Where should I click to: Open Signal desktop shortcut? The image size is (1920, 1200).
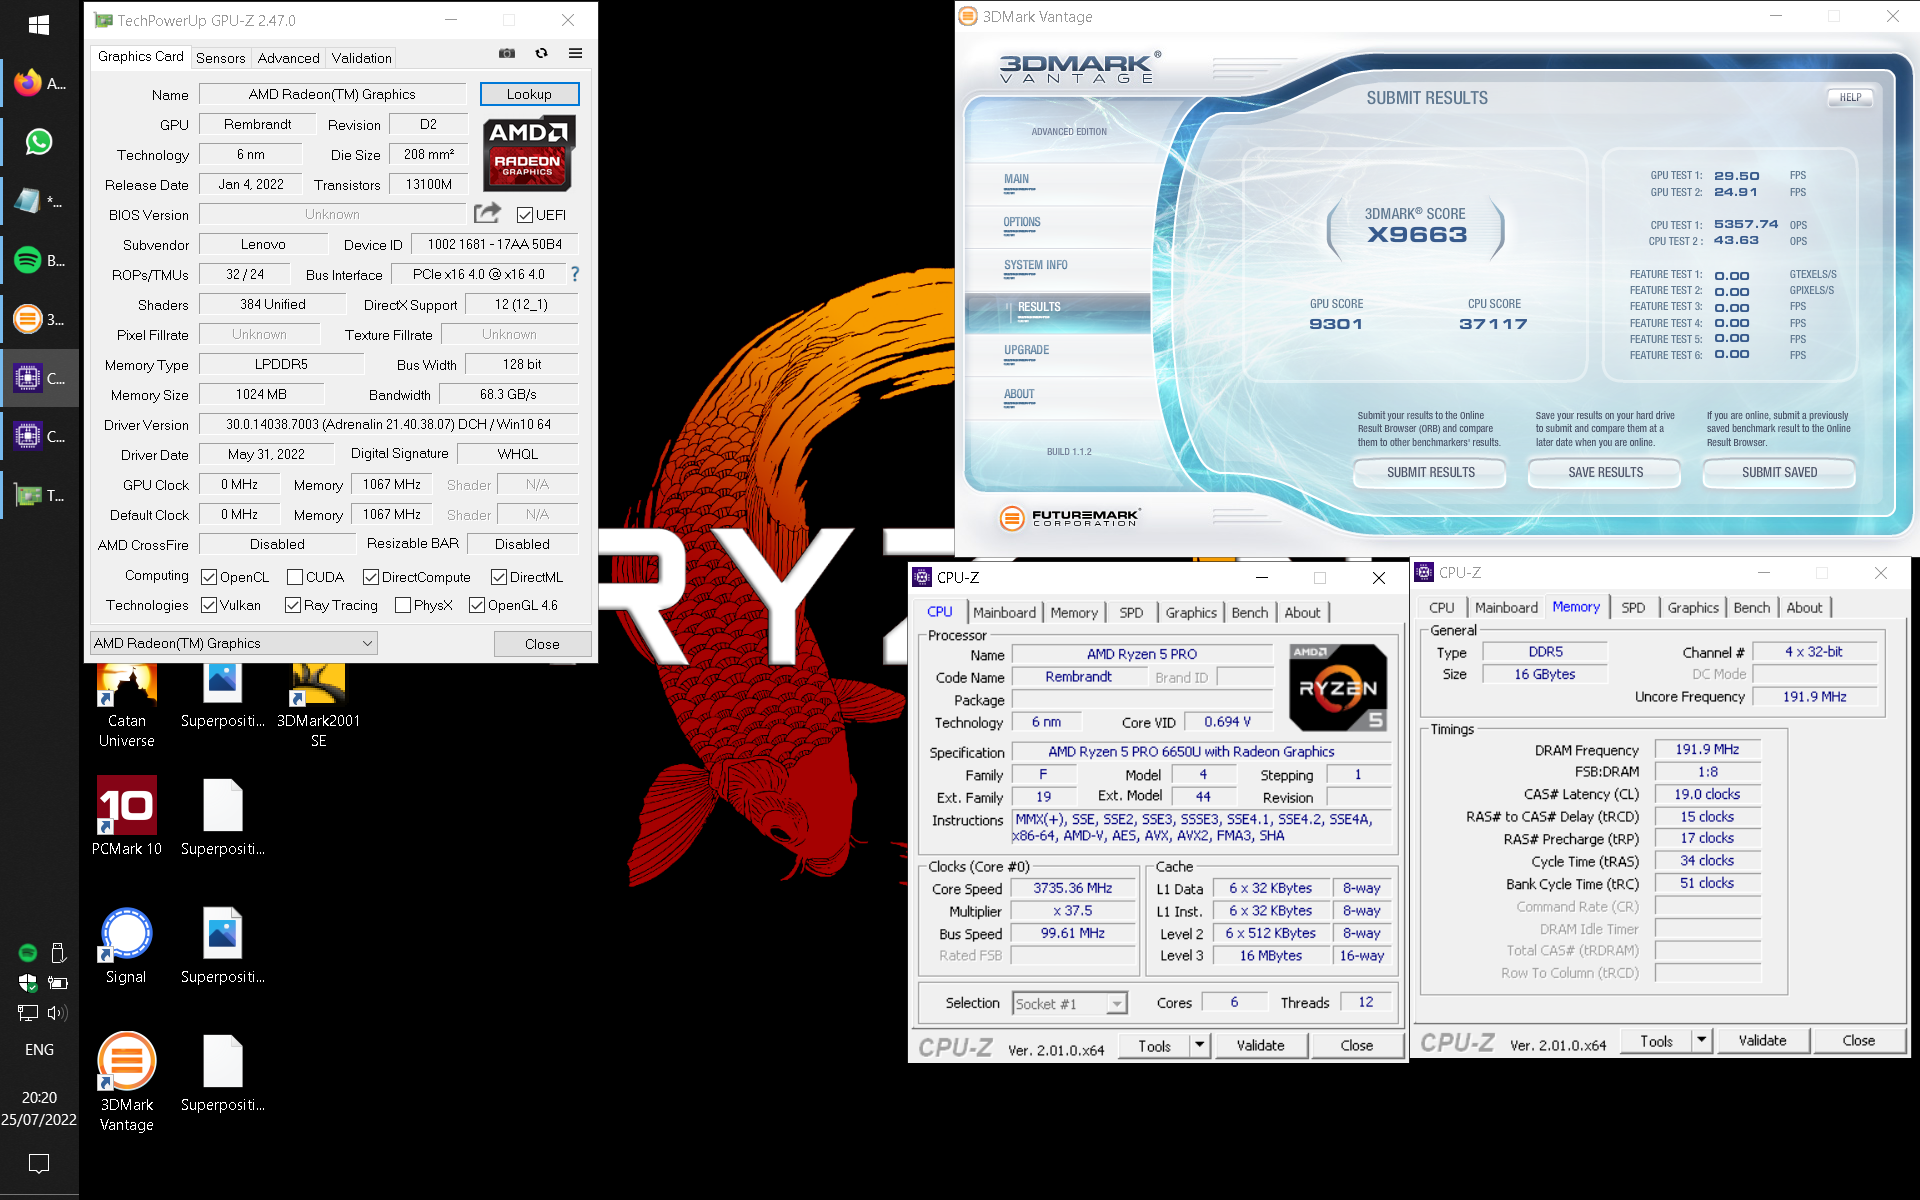126,945
